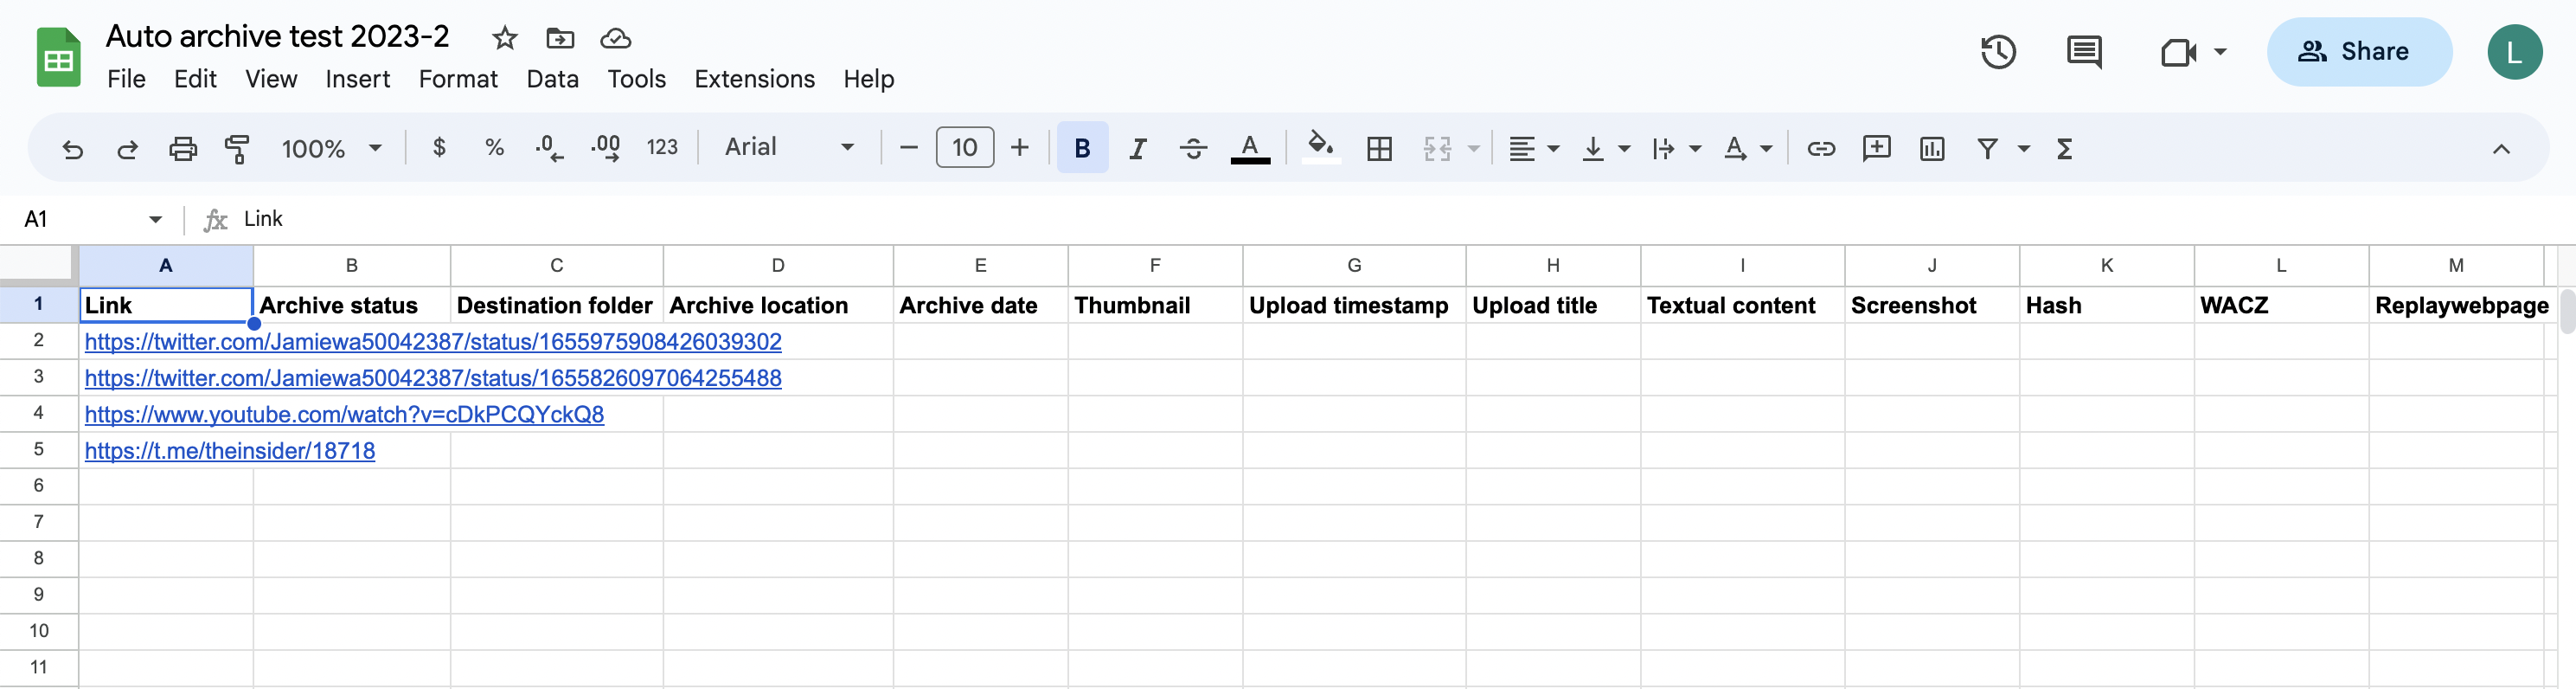Open version history clock icon
Image resolution: width=2576 pixels, height=689 pixels.
pos(1997,52)
